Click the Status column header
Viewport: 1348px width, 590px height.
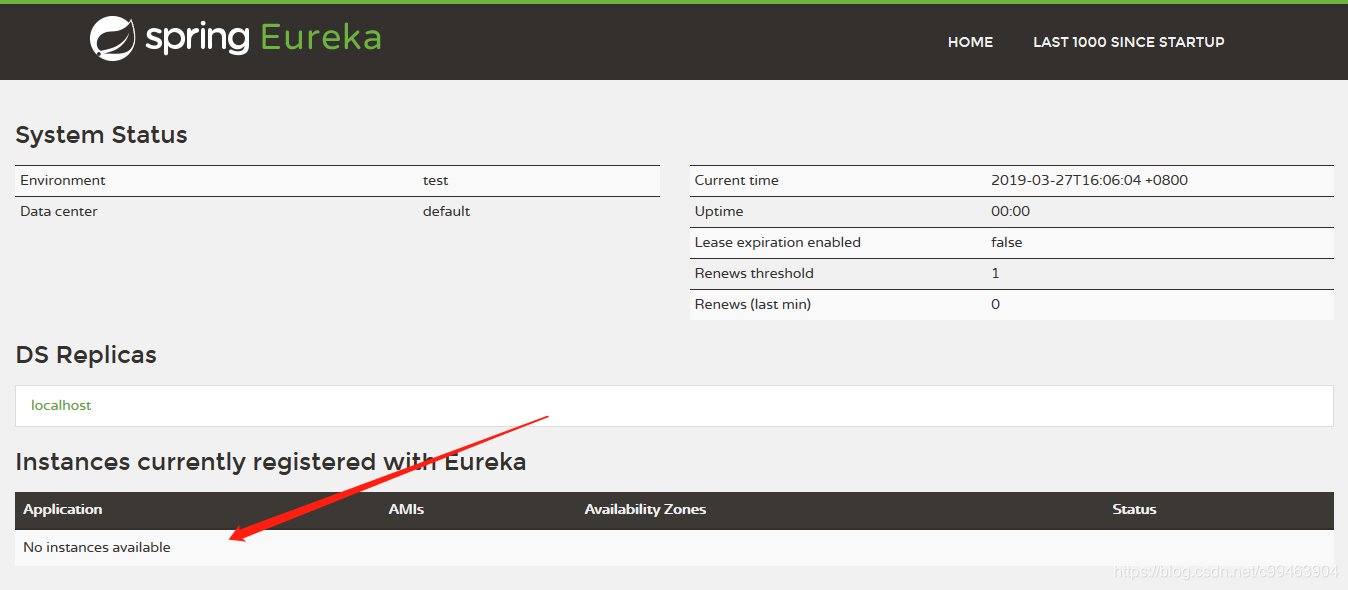point(1134,509)
